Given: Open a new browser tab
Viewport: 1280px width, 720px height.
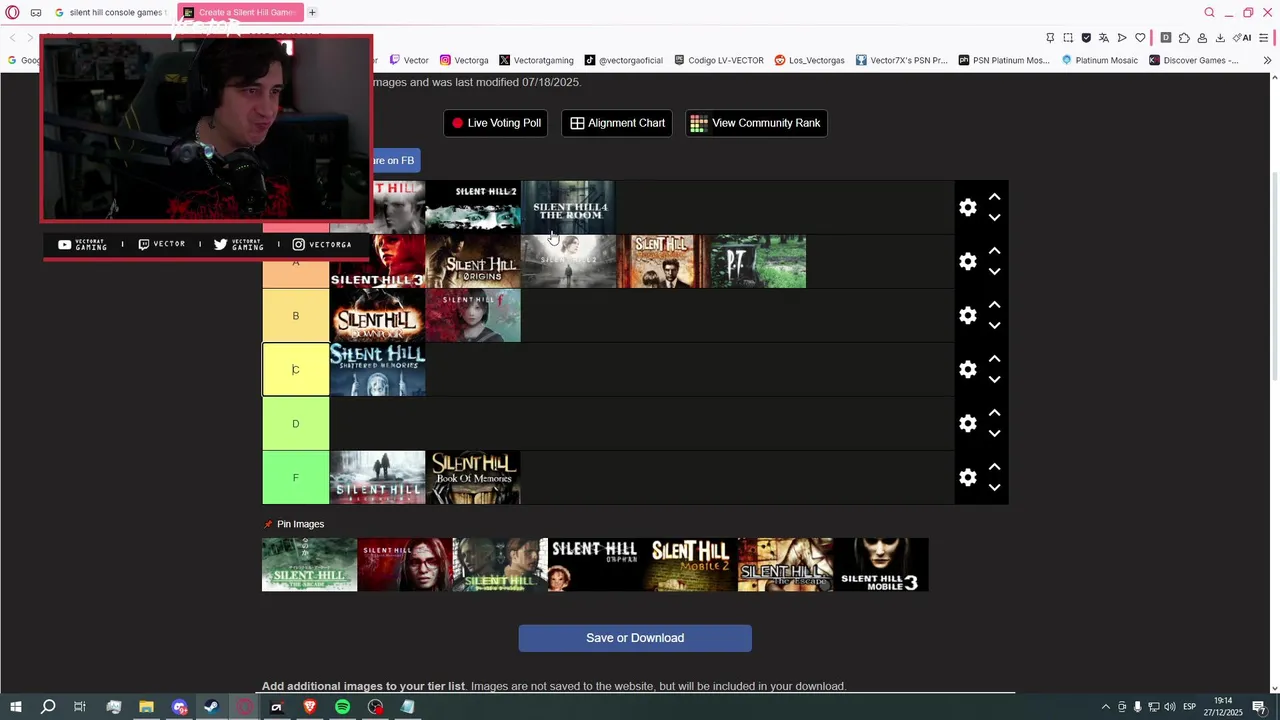Looking at the screenshot, I should (312, 13).
